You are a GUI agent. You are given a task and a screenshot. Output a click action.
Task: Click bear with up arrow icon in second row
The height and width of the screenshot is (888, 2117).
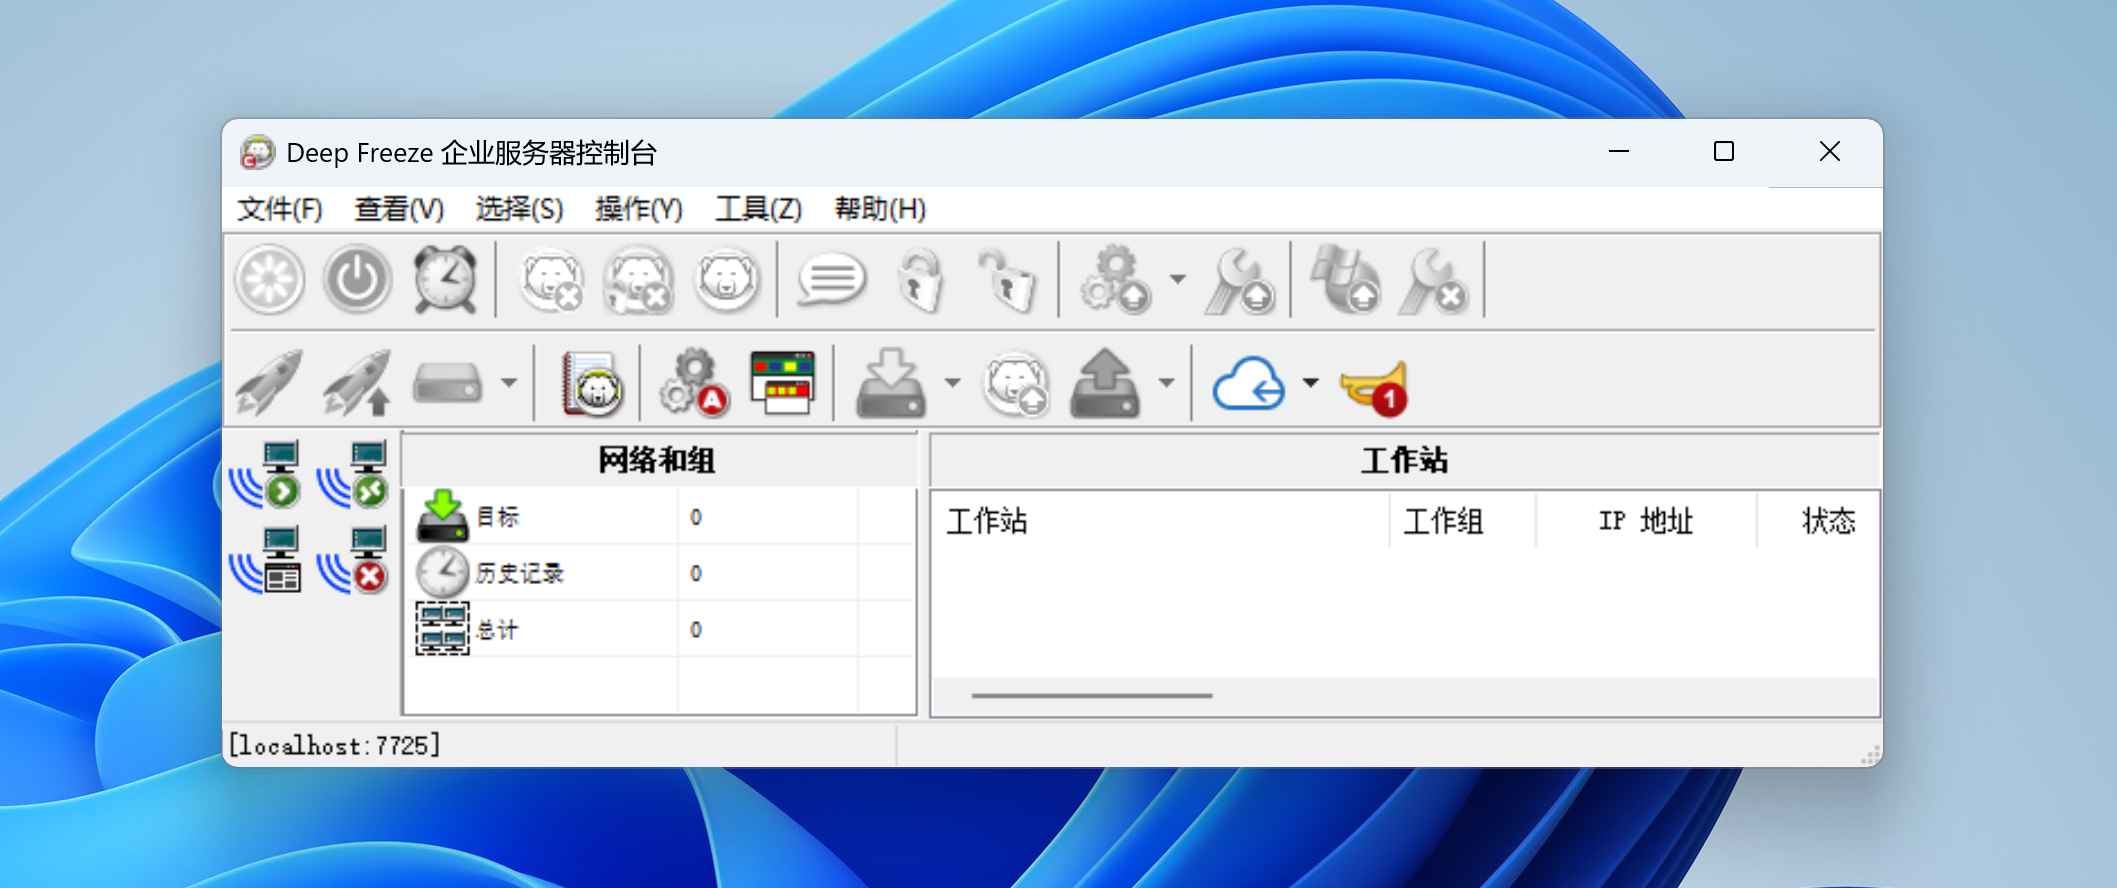pos(1016,382)
